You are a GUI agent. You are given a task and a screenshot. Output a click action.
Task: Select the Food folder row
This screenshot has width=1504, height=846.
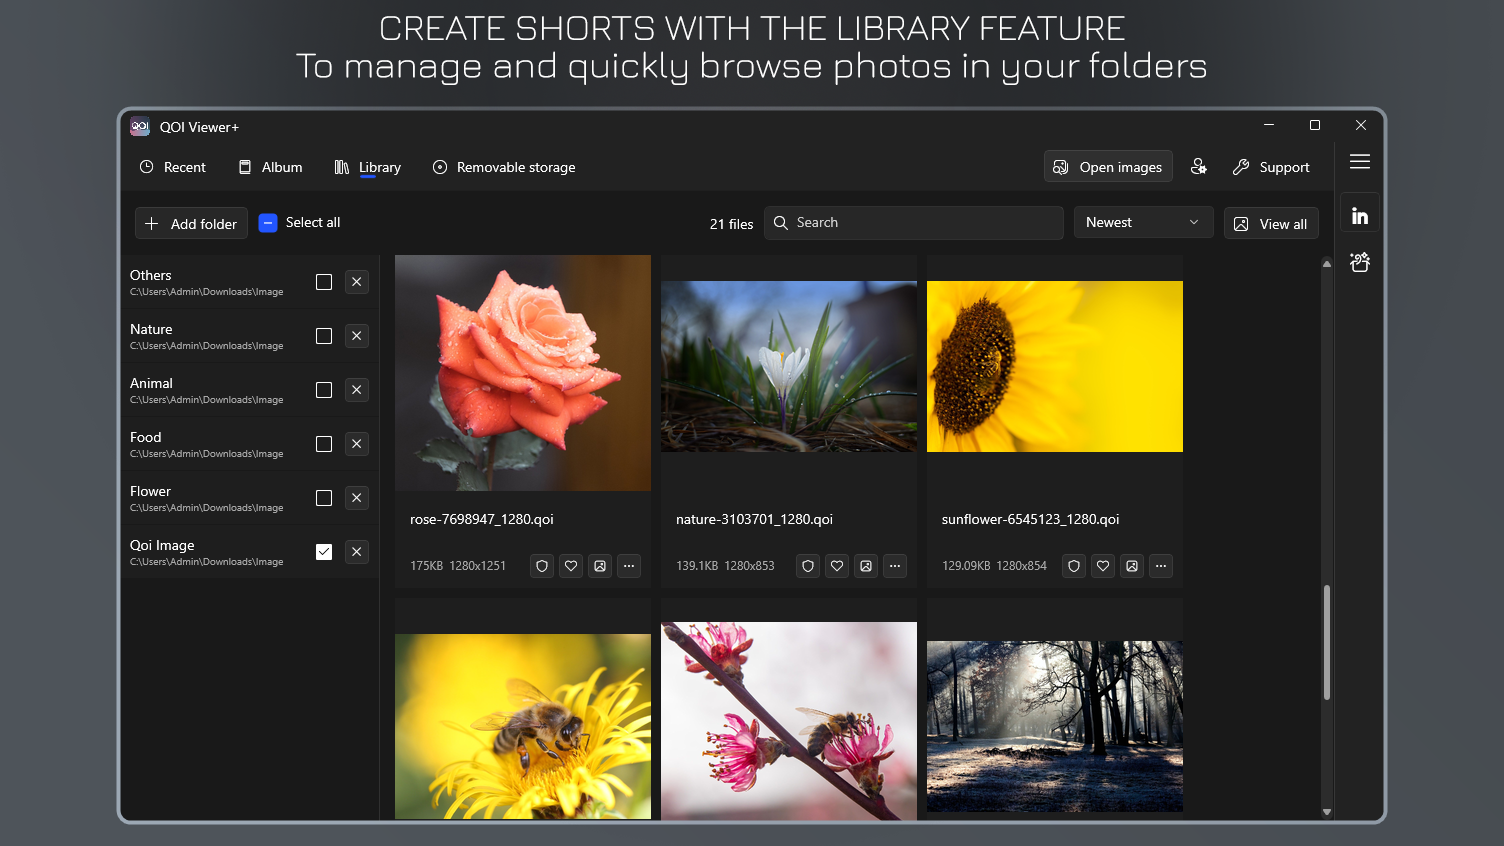coord(249,444)
